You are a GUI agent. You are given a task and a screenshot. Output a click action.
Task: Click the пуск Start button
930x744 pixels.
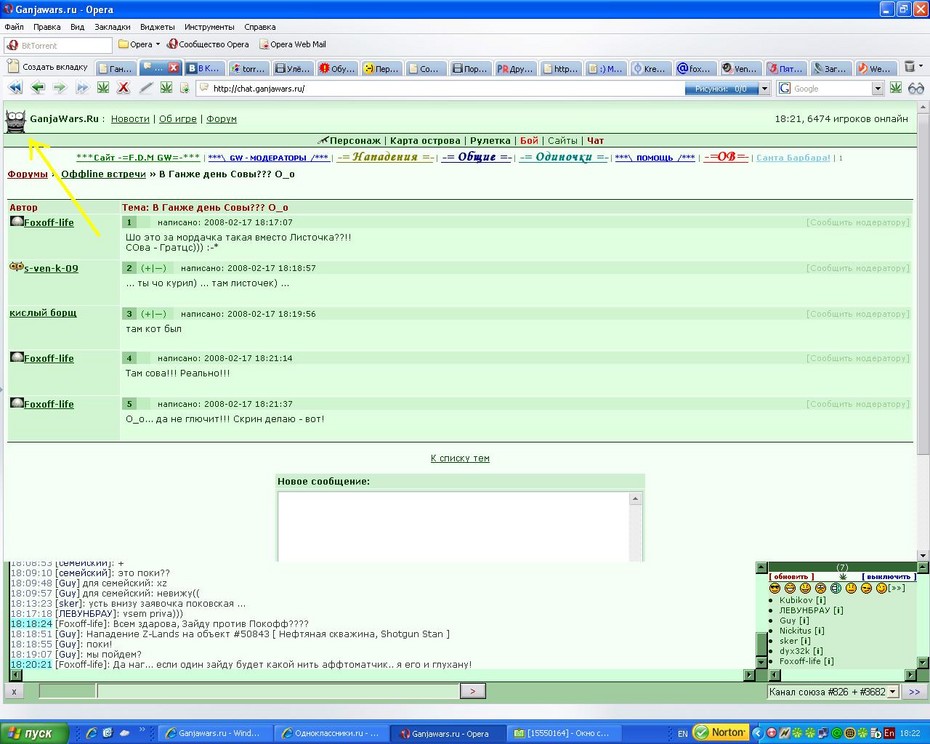[33, 733]
